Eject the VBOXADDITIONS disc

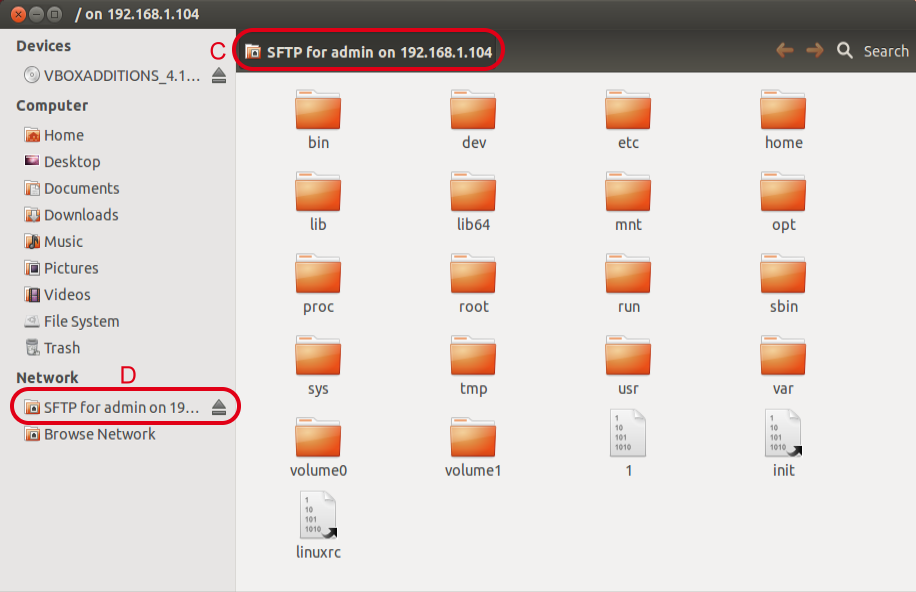(219, 76)
